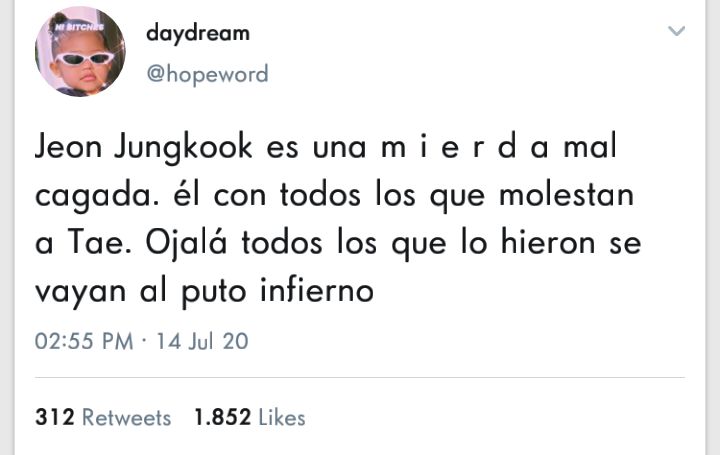This screenshot has width=720, height=455.
Task: Click the white sunglasses in the avatar
Action: (x=84, y=59)
